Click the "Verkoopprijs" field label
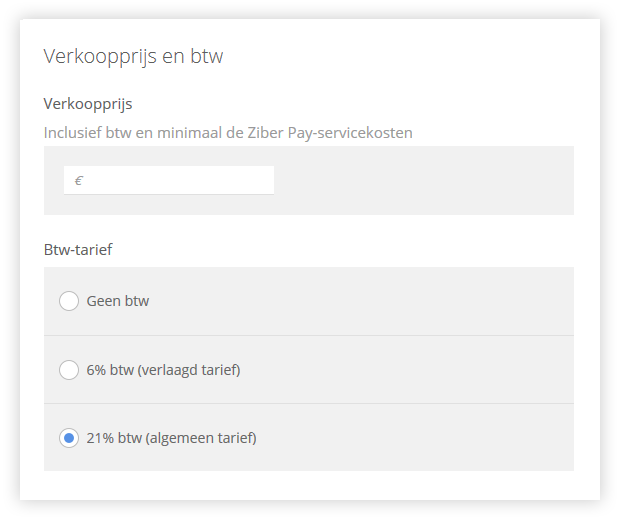The height and width of the screenshot is (520, 620). click(x=88, y=104)
